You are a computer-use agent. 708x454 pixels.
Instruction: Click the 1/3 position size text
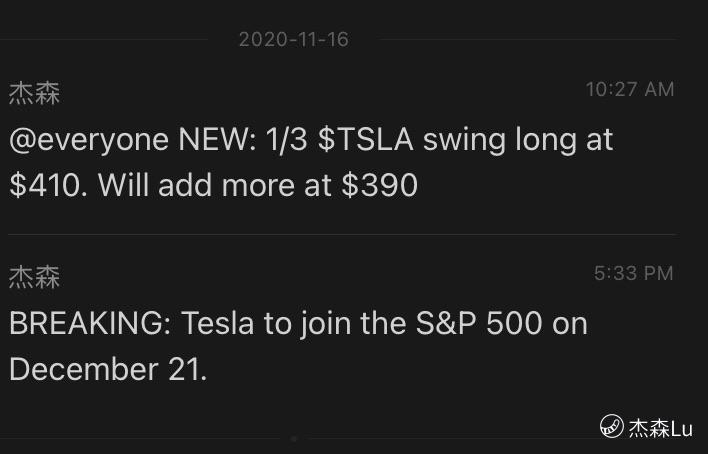pos(287,140)
